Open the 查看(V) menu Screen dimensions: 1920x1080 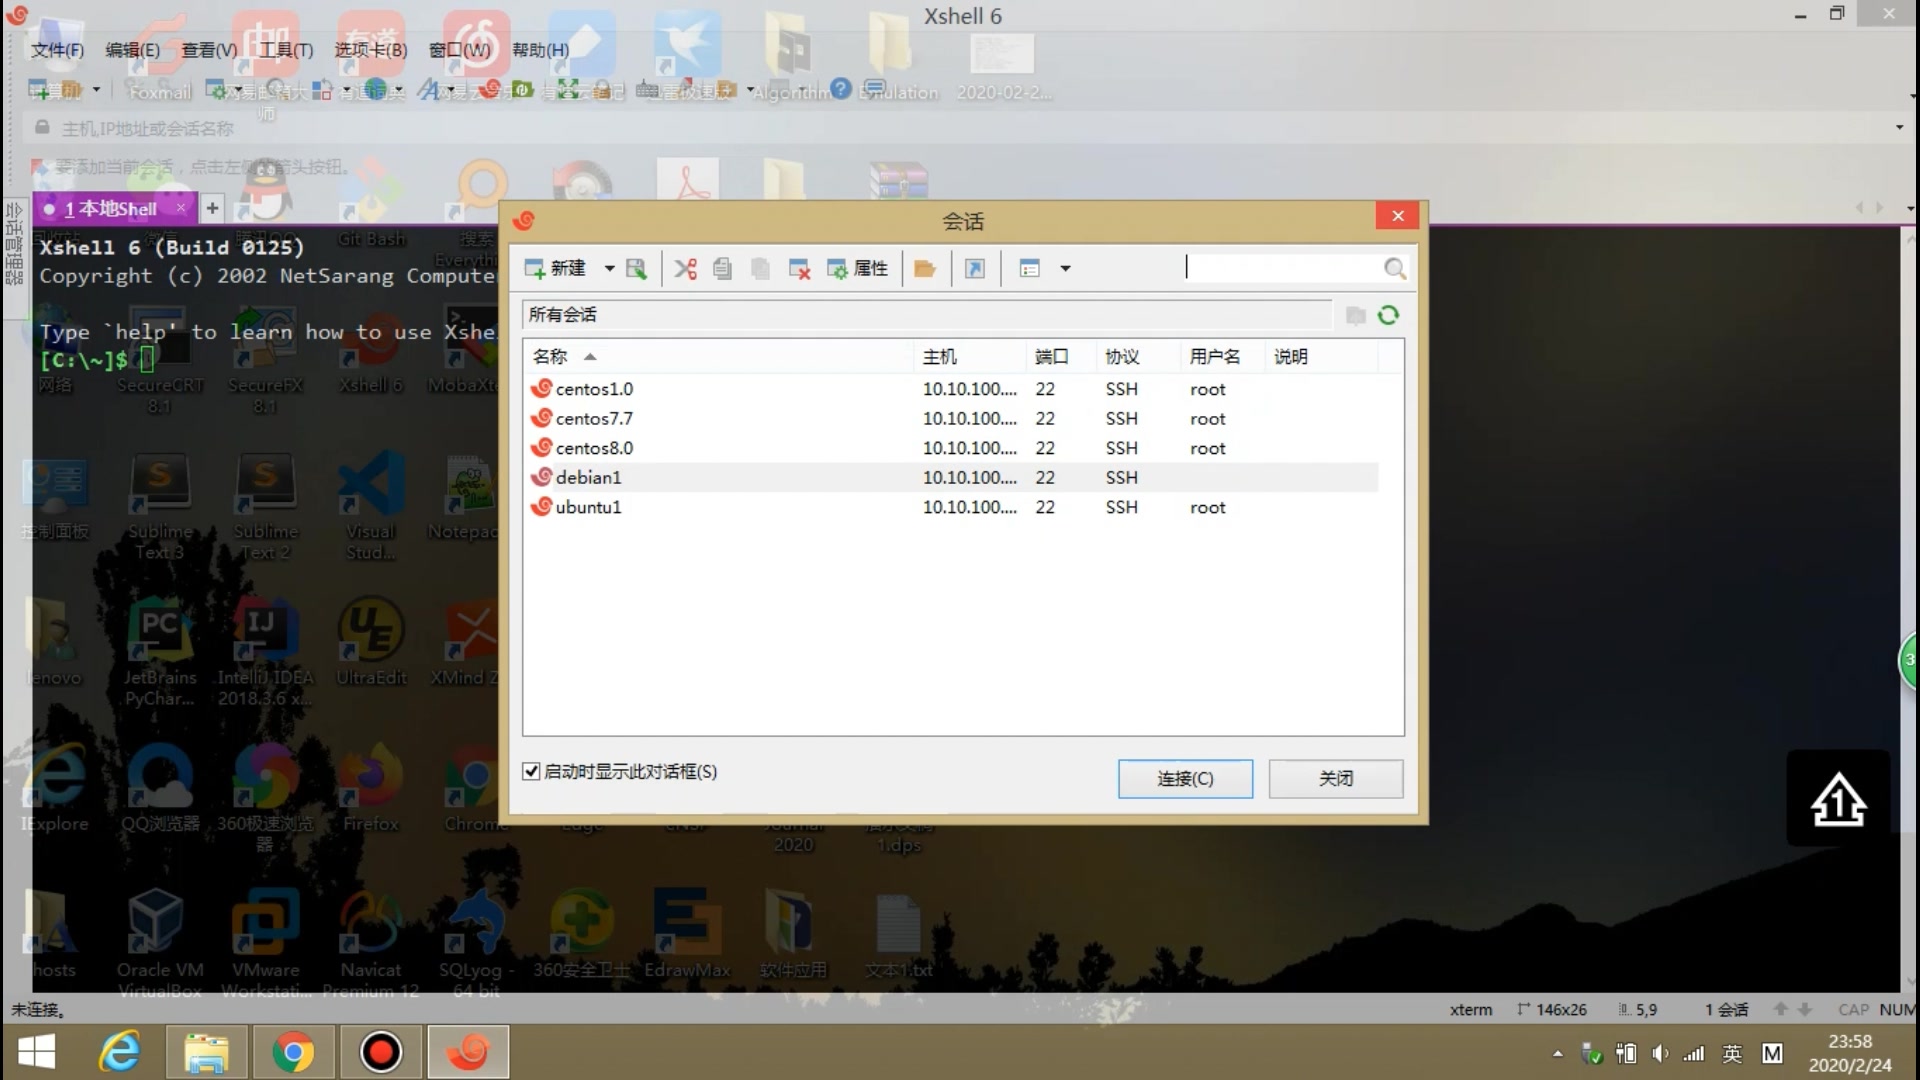click(209, 50)
